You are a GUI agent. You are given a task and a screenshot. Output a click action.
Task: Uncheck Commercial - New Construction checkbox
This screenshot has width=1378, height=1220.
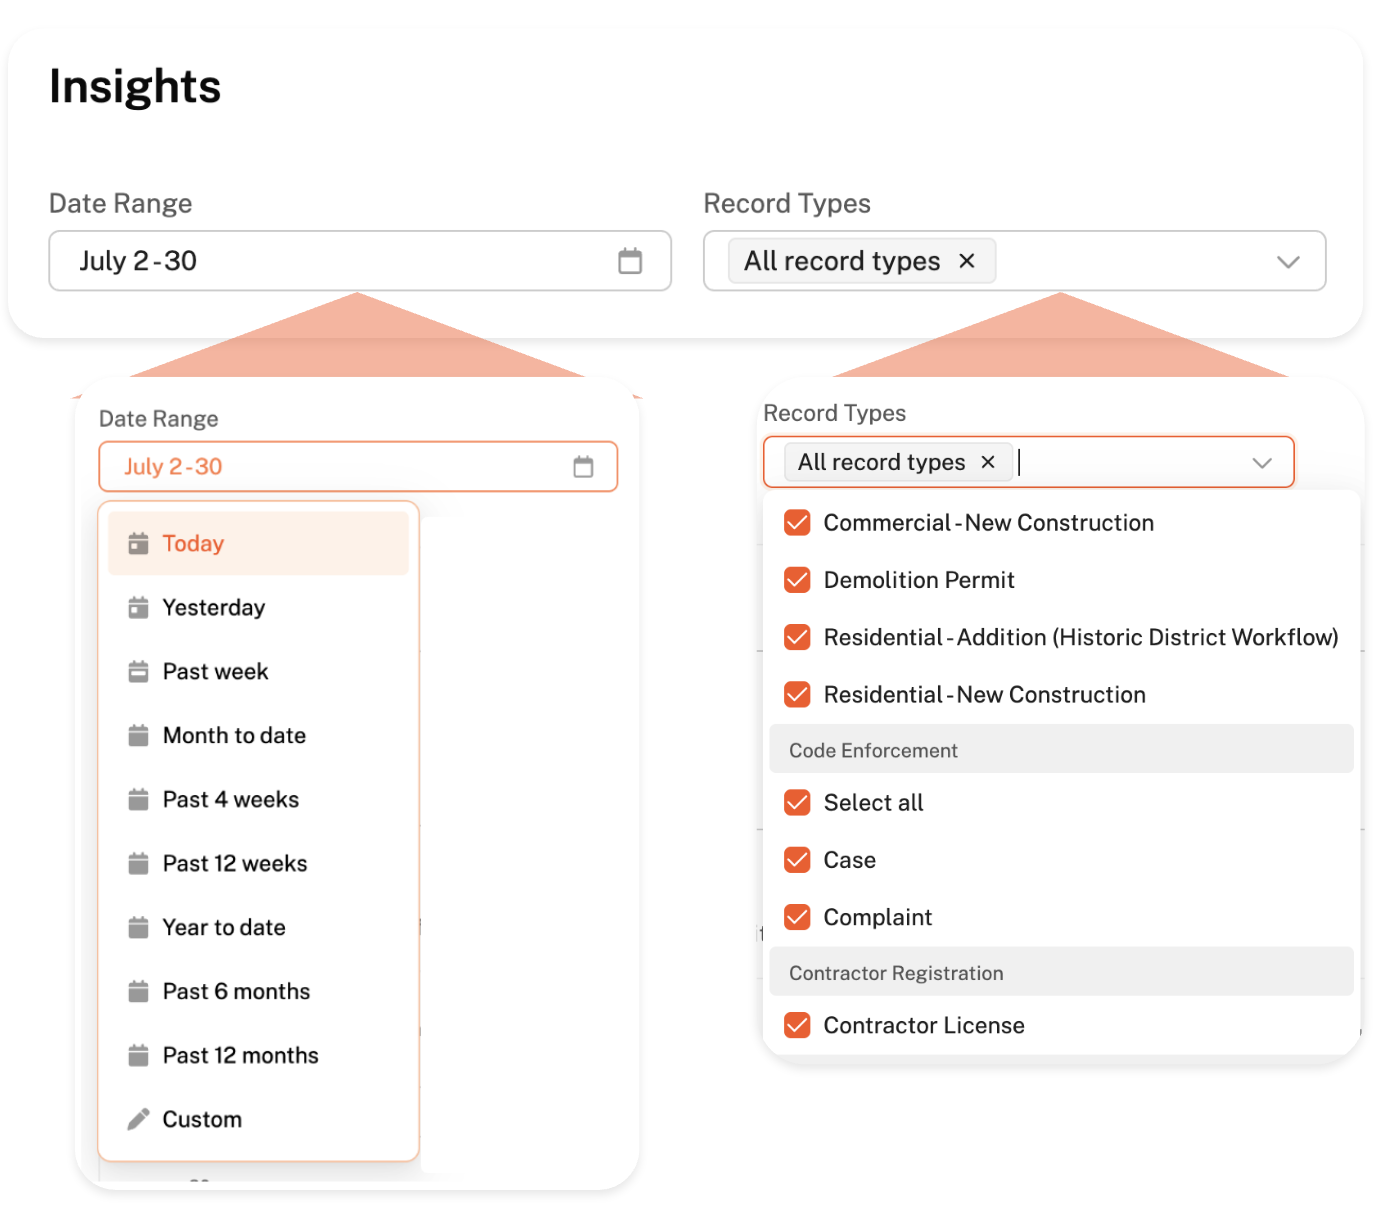[x=797, y=523]
